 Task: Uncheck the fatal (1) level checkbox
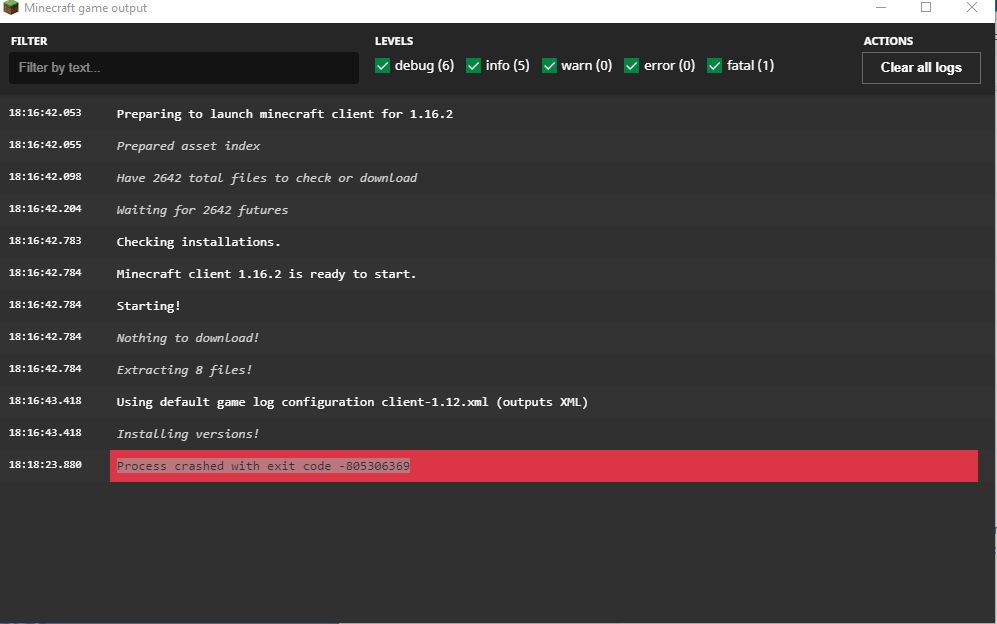click(x=715, y=66)
